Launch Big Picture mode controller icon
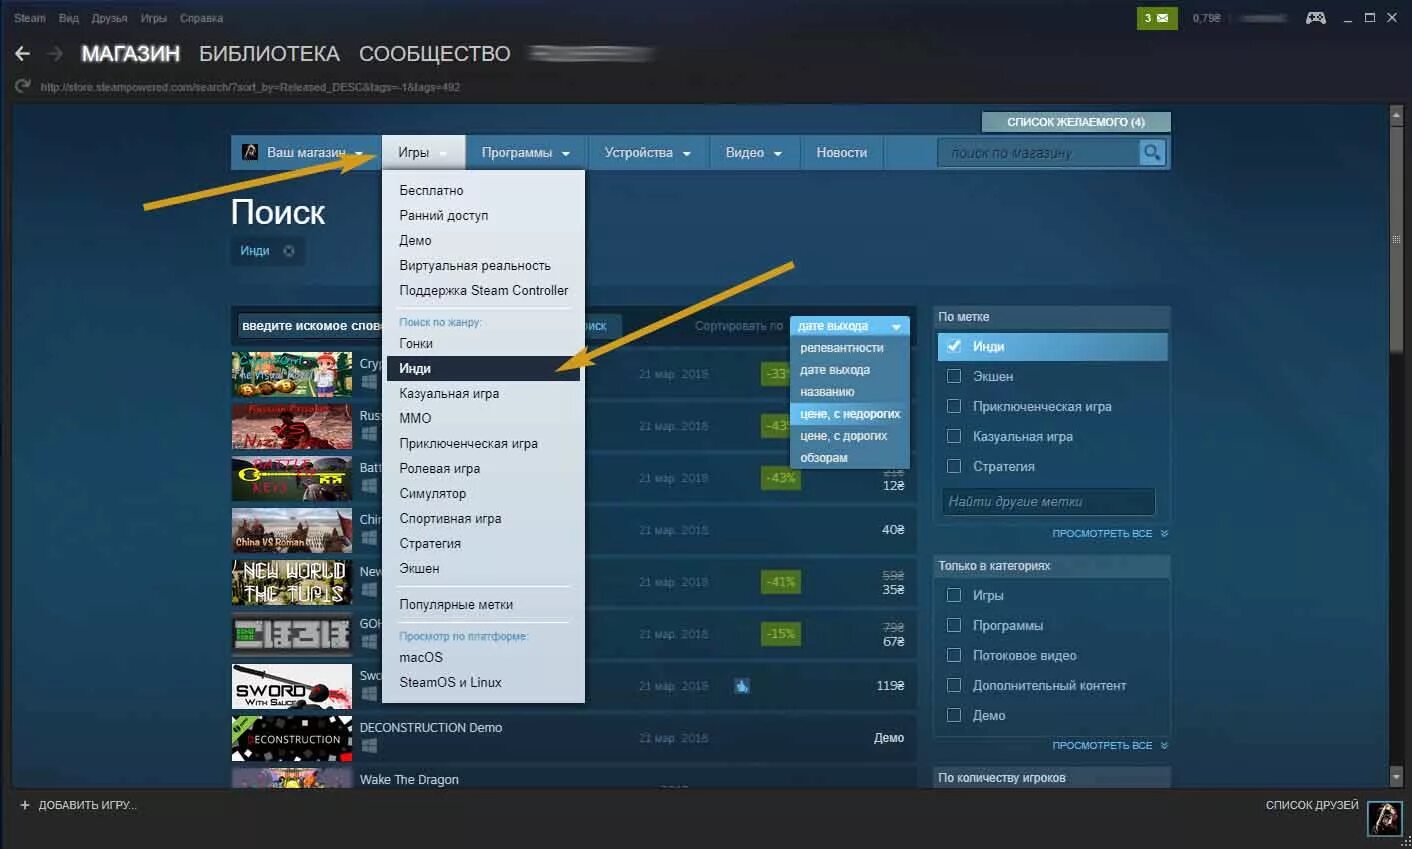The image size is (1412, 849). 1316,18
